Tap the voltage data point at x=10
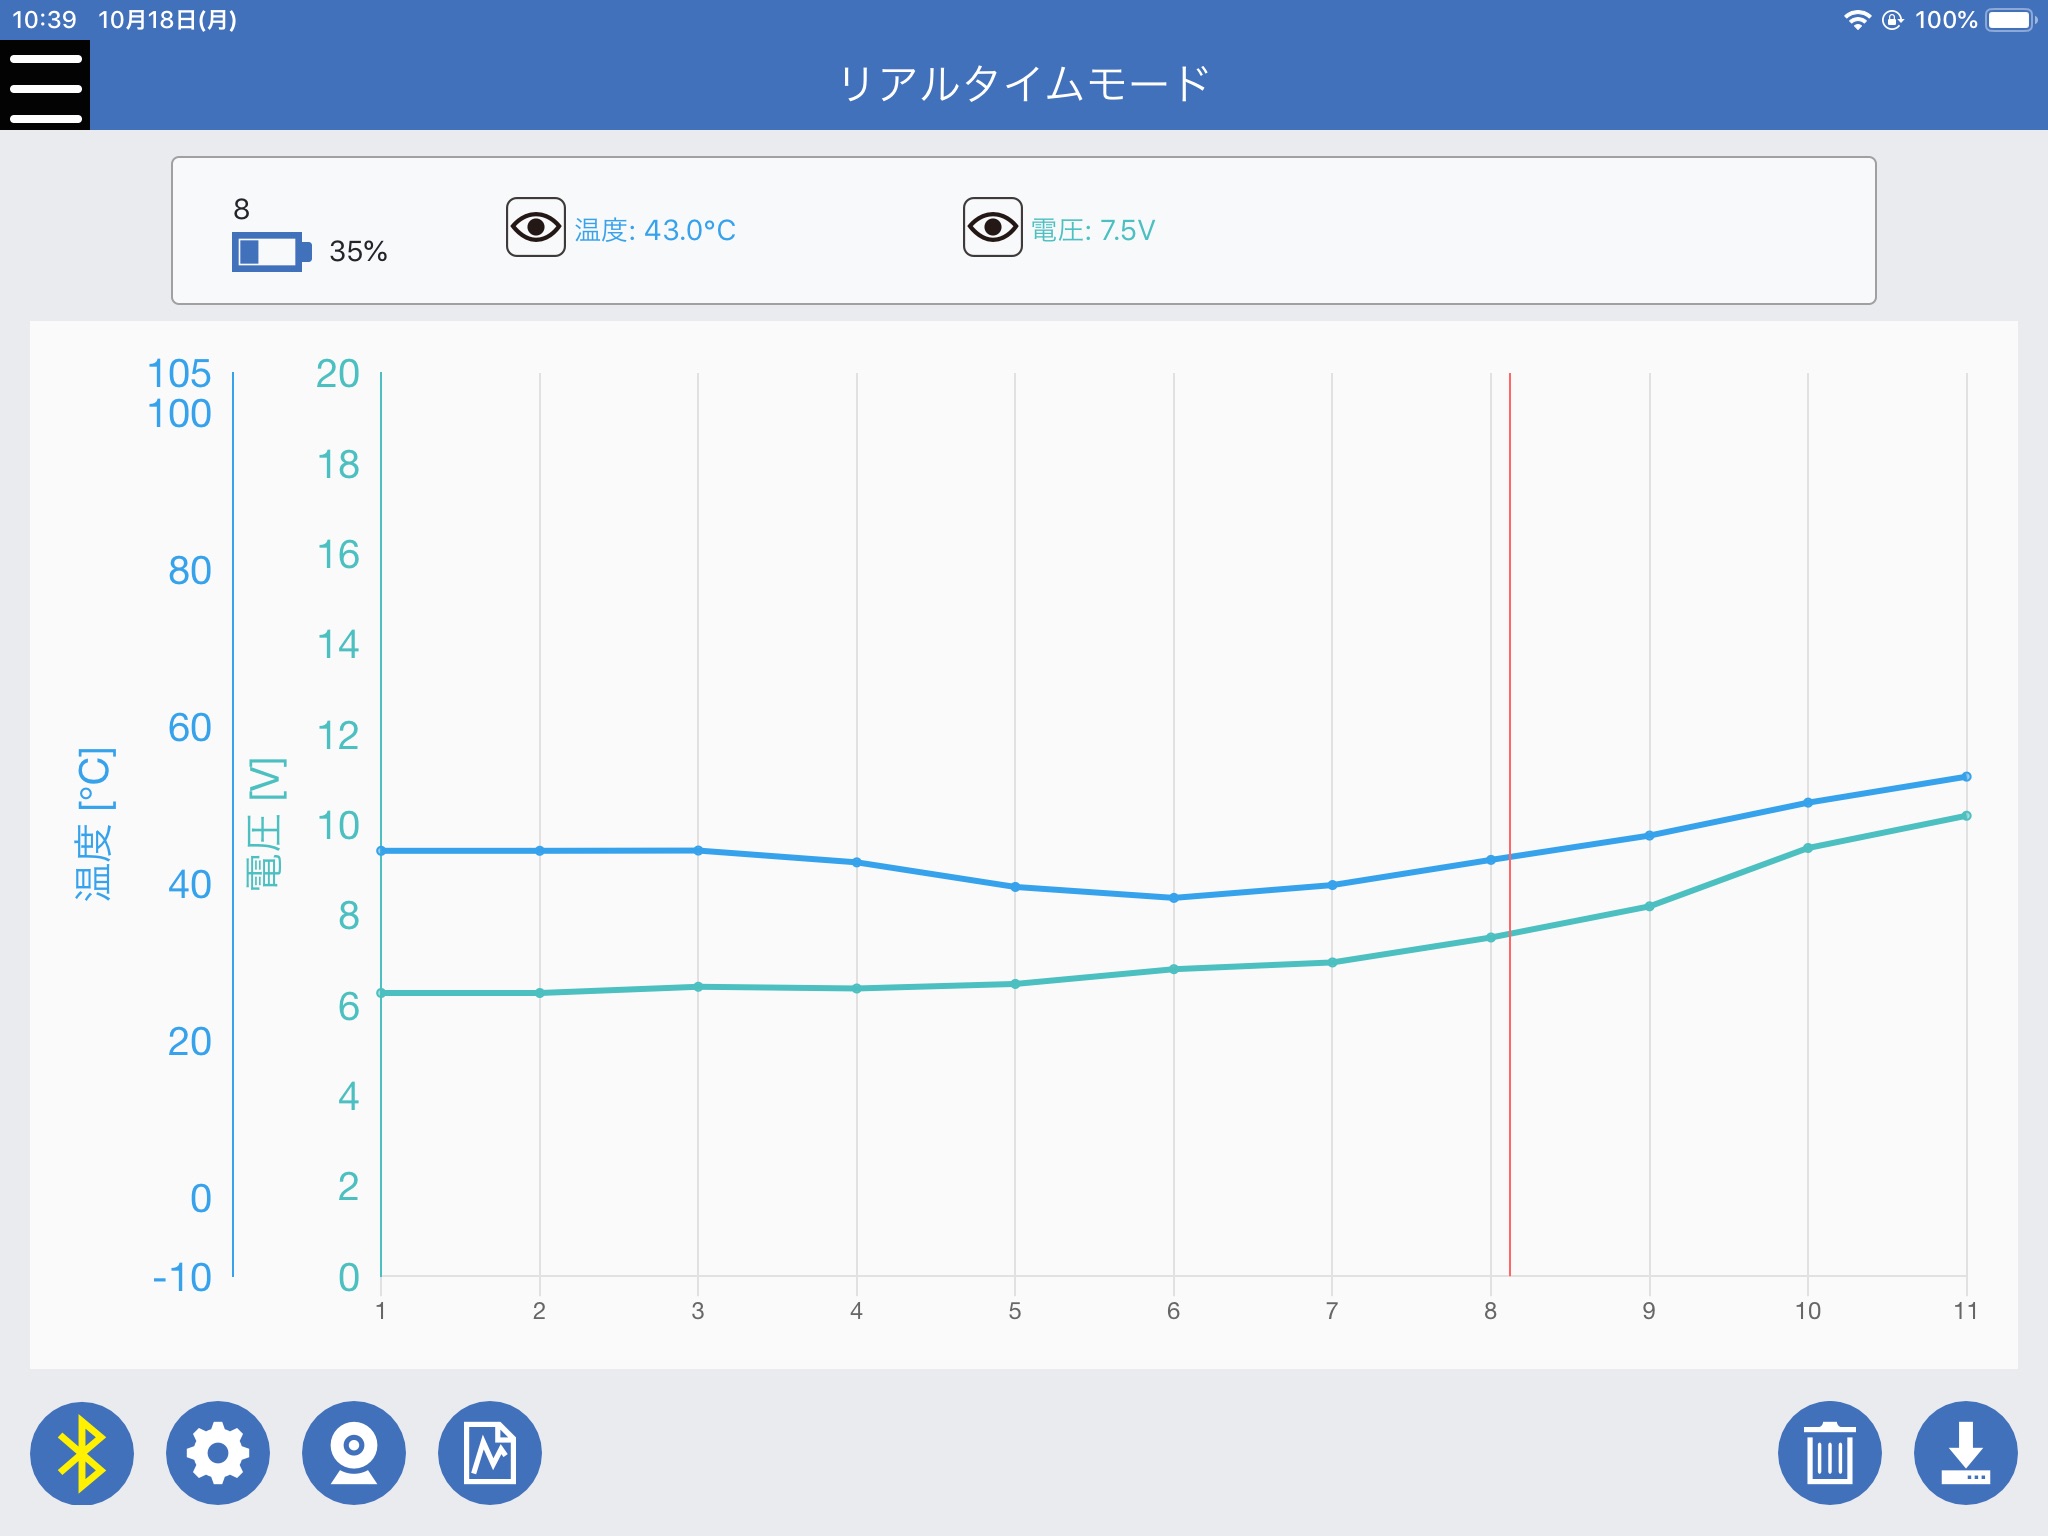This screenshot has height=1536, width=2048. [1808, 848]
